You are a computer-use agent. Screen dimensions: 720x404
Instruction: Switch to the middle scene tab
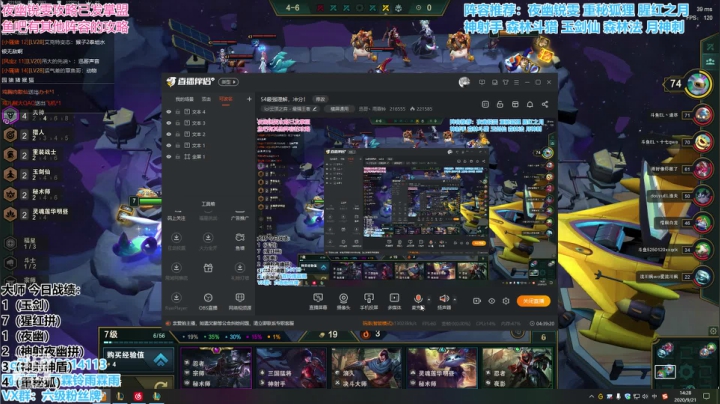(206, 99)
